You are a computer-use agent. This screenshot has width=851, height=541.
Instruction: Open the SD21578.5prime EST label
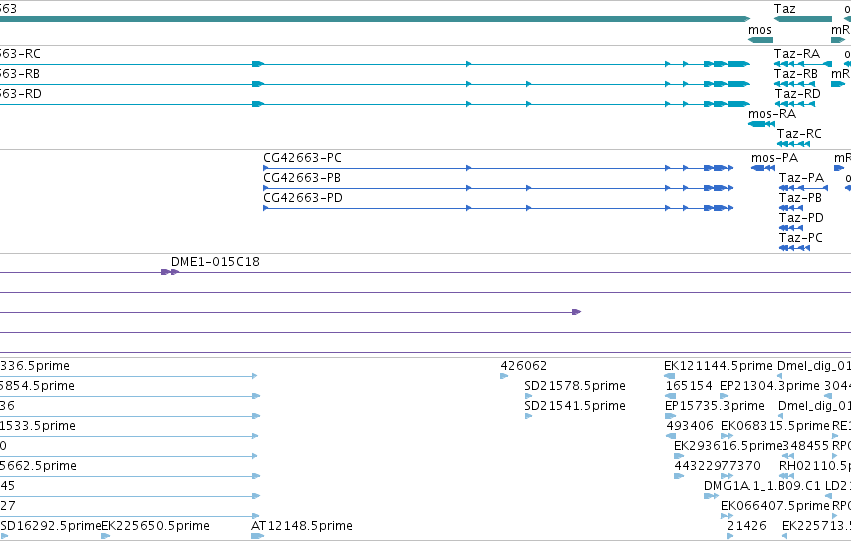click(575, 386)
